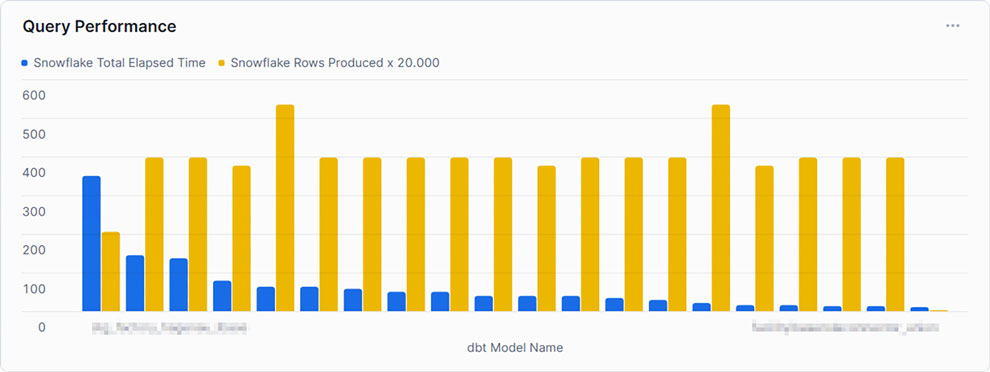Click the 200 y-axis value
990x372 pixels.
[35, 249]
